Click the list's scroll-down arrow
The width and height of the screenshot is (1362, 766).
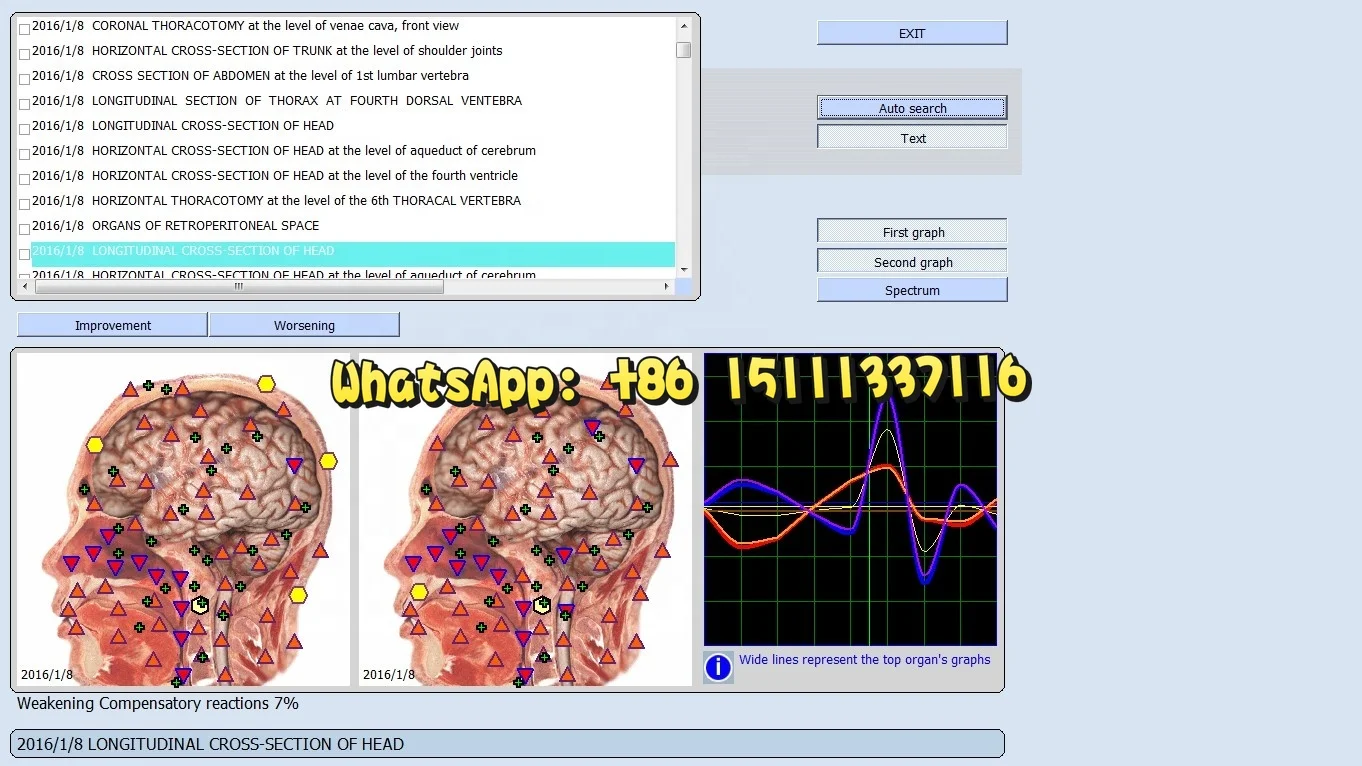(684, 269)
